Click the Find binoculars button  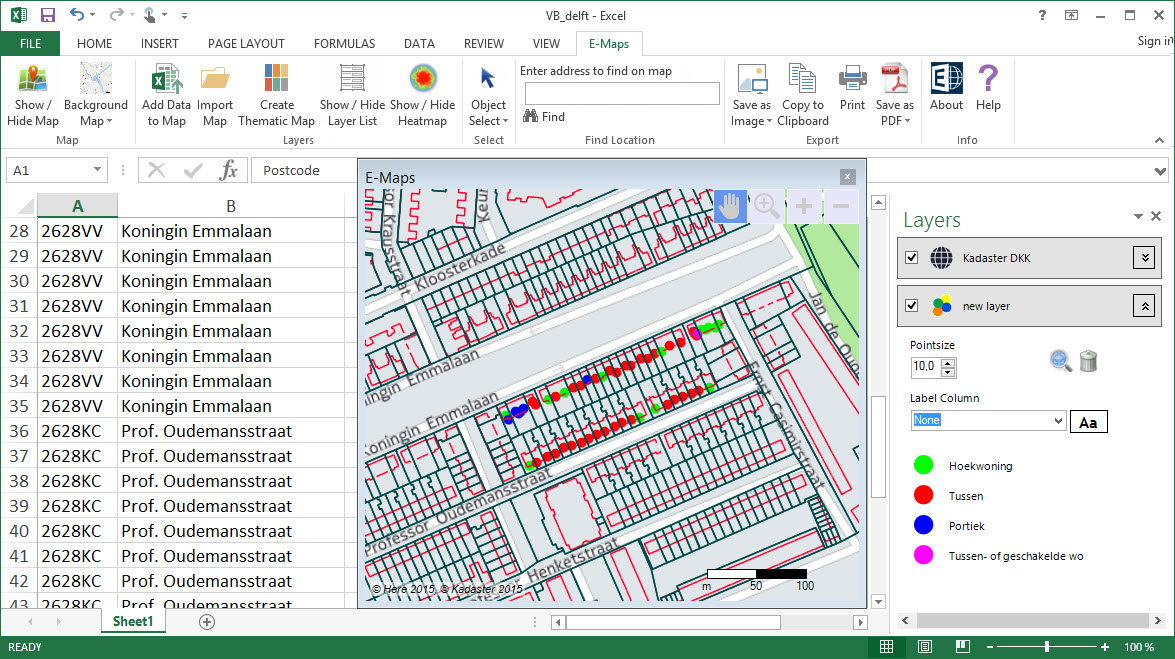coord(544,116)
